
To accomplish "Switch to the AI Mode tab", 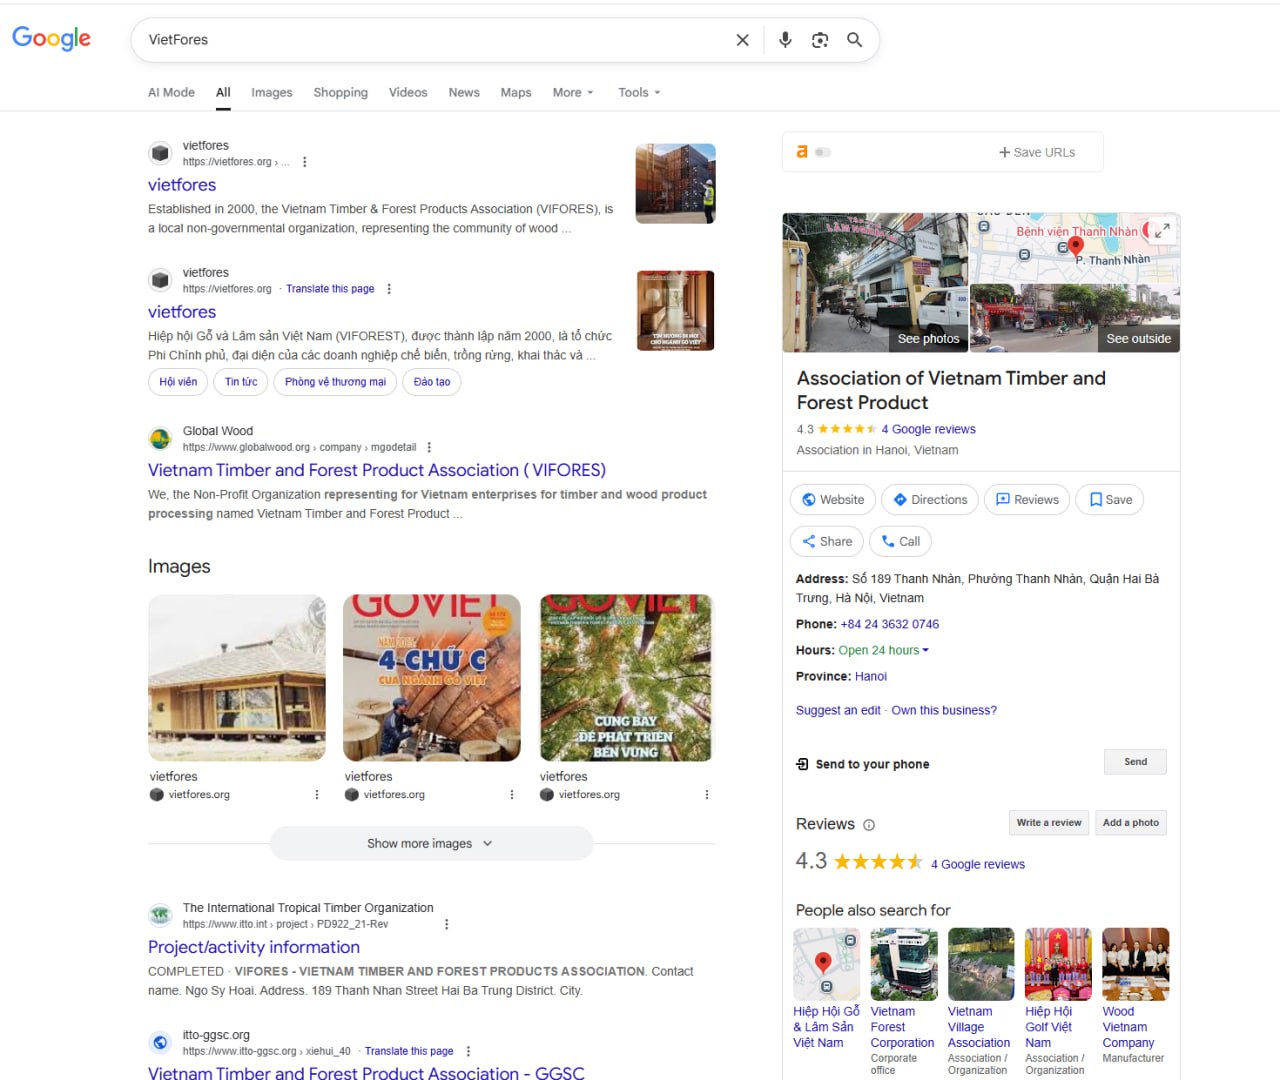I will [171, 92].
